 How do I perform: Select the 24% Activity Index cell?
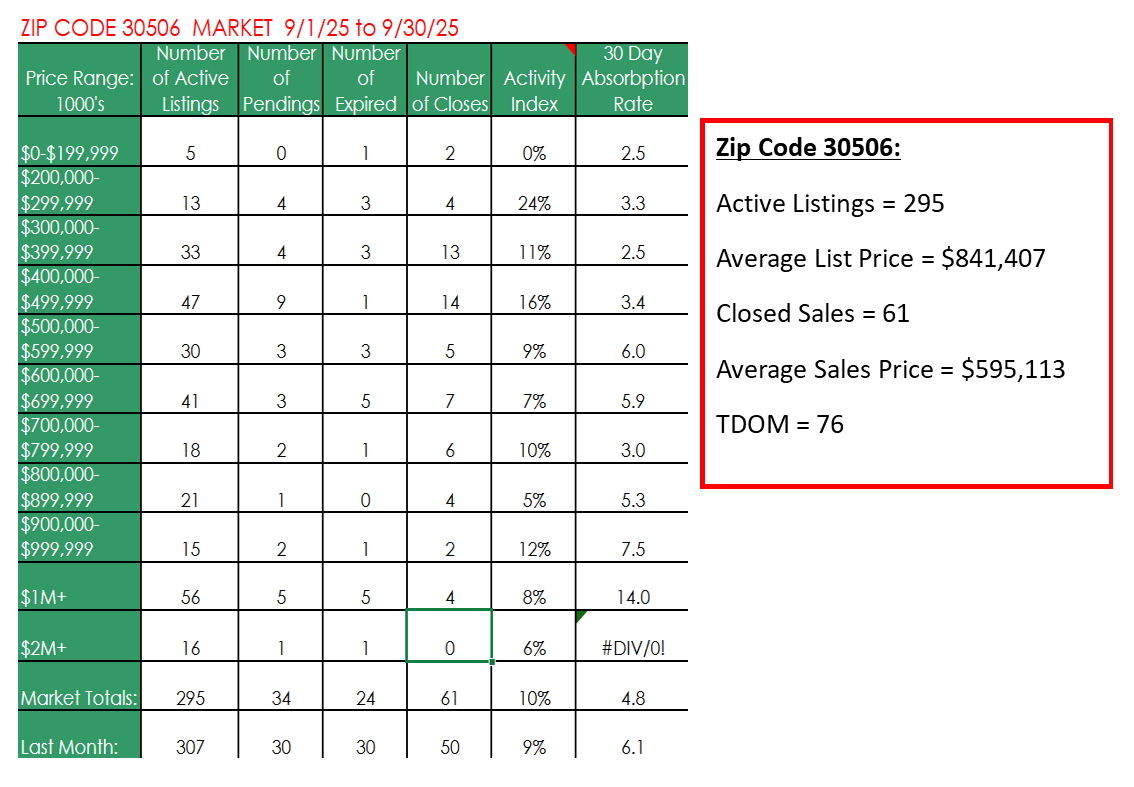534,203
